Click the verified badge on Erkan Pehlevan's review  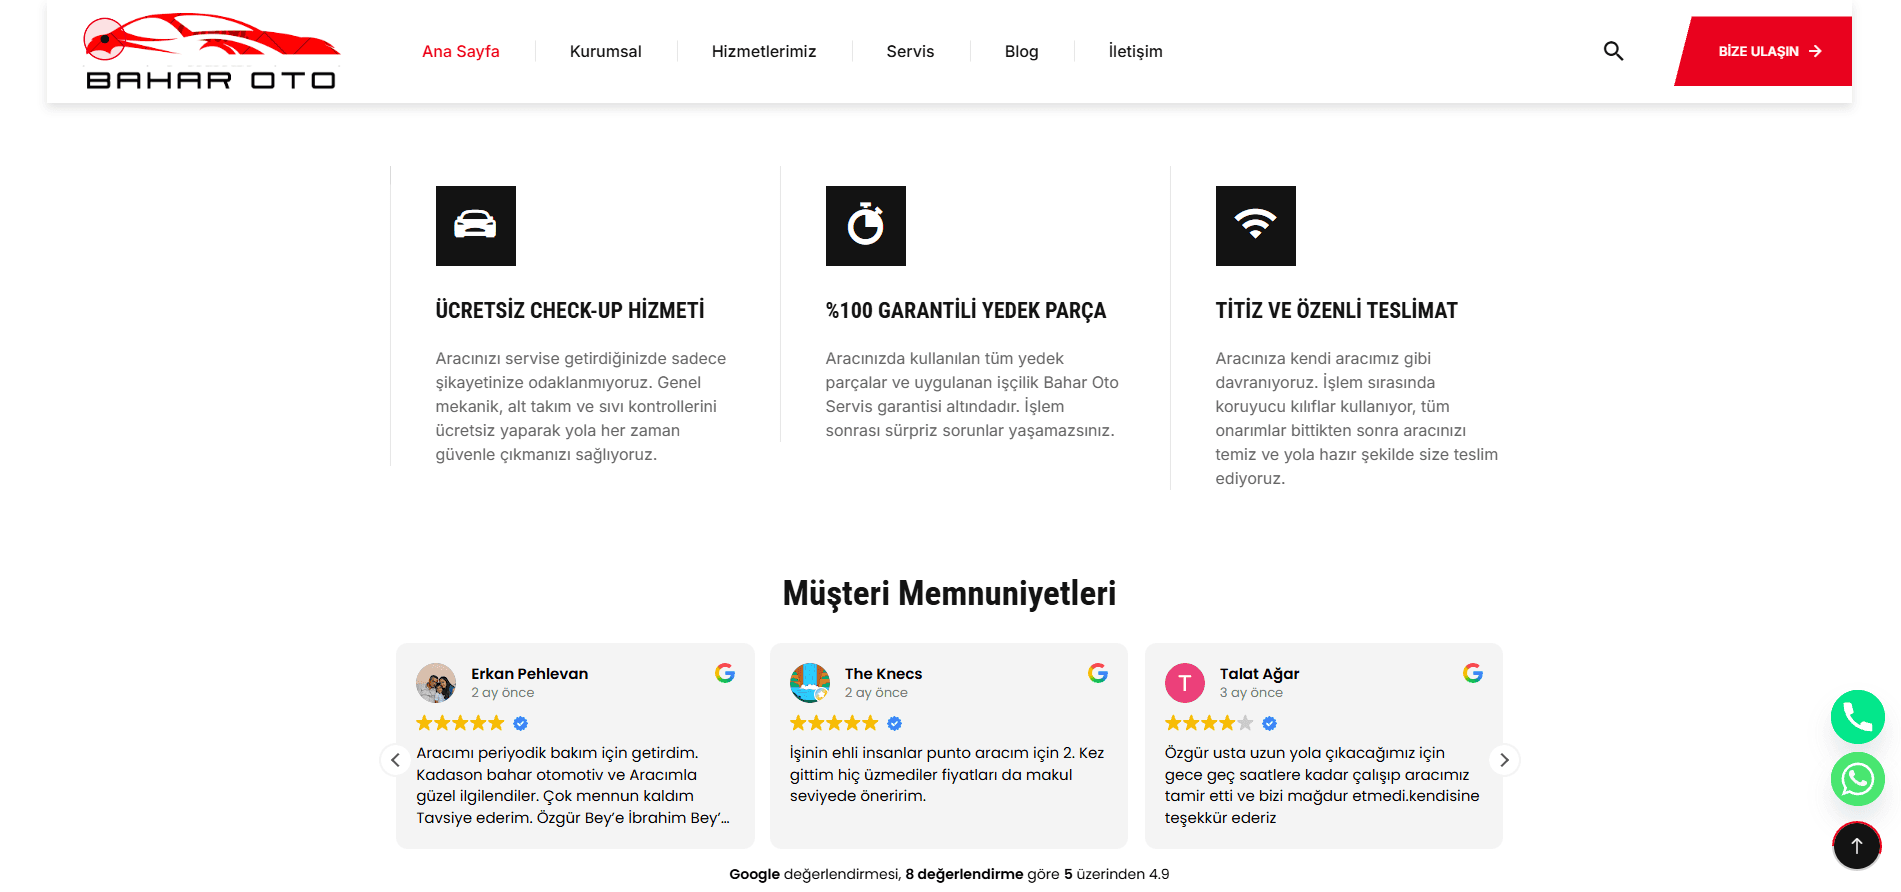521,723
